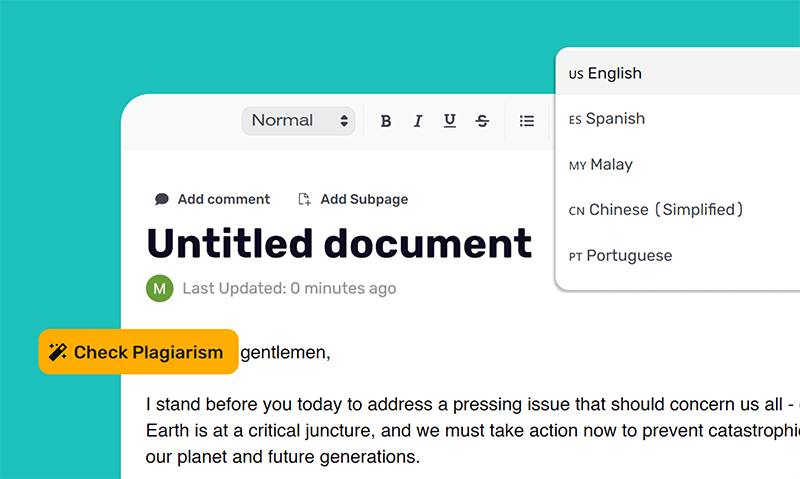
Task: Click the Untitled document title
Action: [x=339, y=243]
